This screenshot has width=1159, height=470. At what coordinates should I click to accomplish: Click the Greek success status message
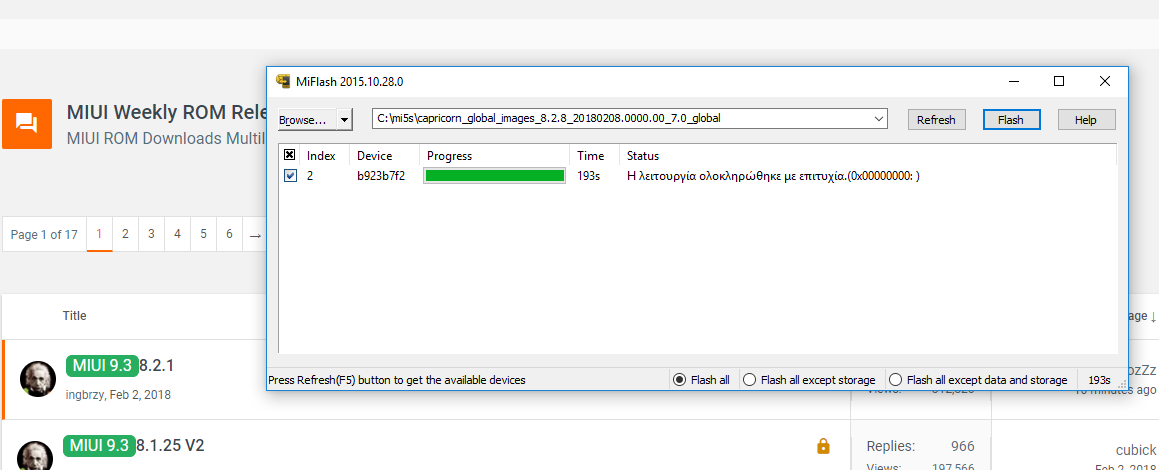point(773,175)
